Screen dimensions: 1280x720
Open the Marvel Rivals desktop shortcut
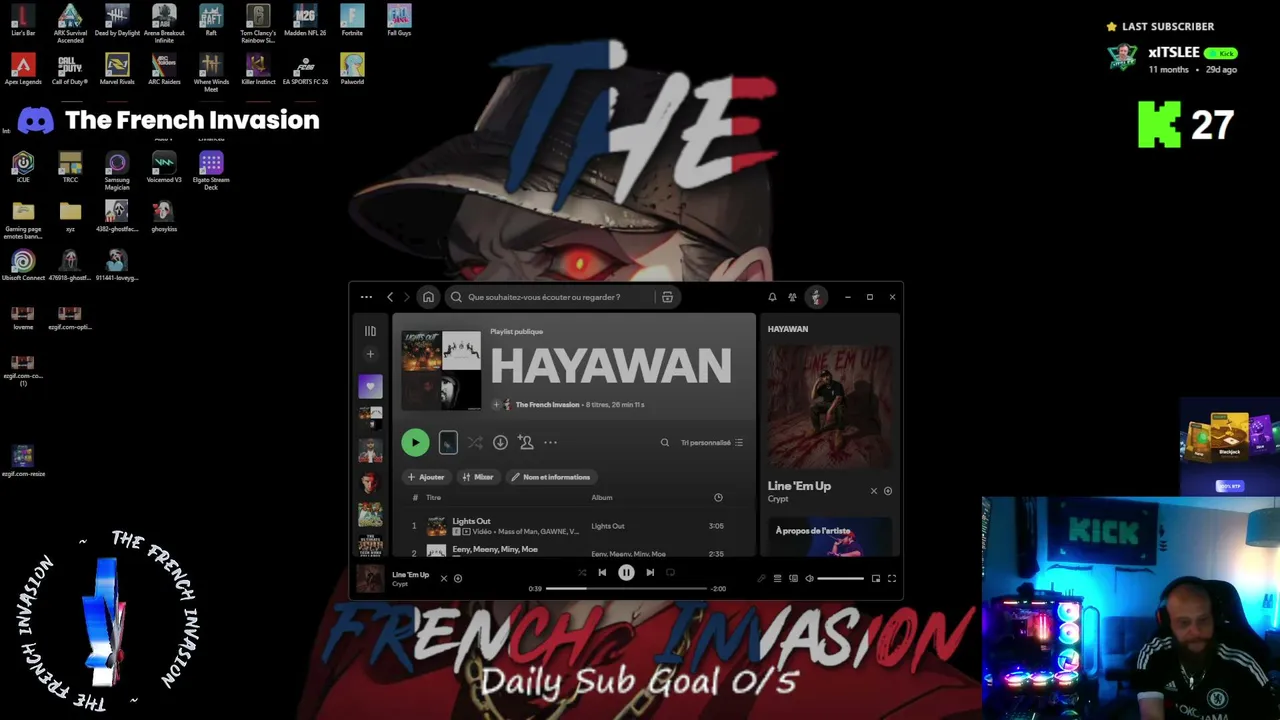[117, 69]
